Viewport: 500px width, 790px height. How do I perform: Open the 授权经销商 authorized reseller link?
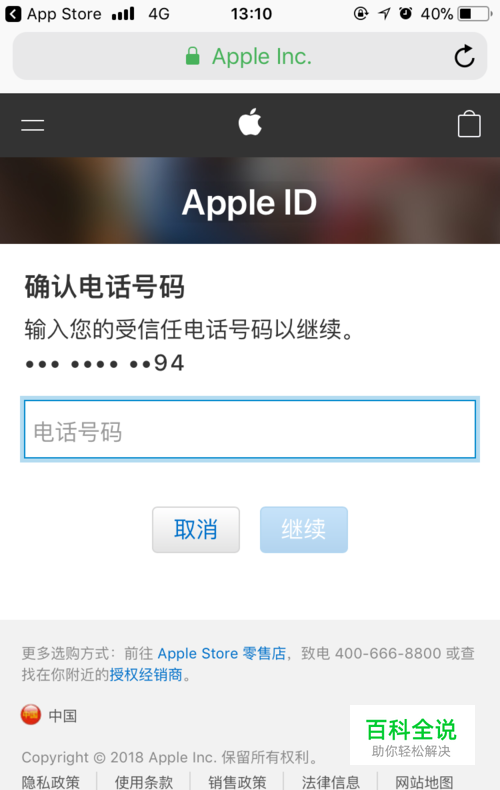[x=146, y=675]
